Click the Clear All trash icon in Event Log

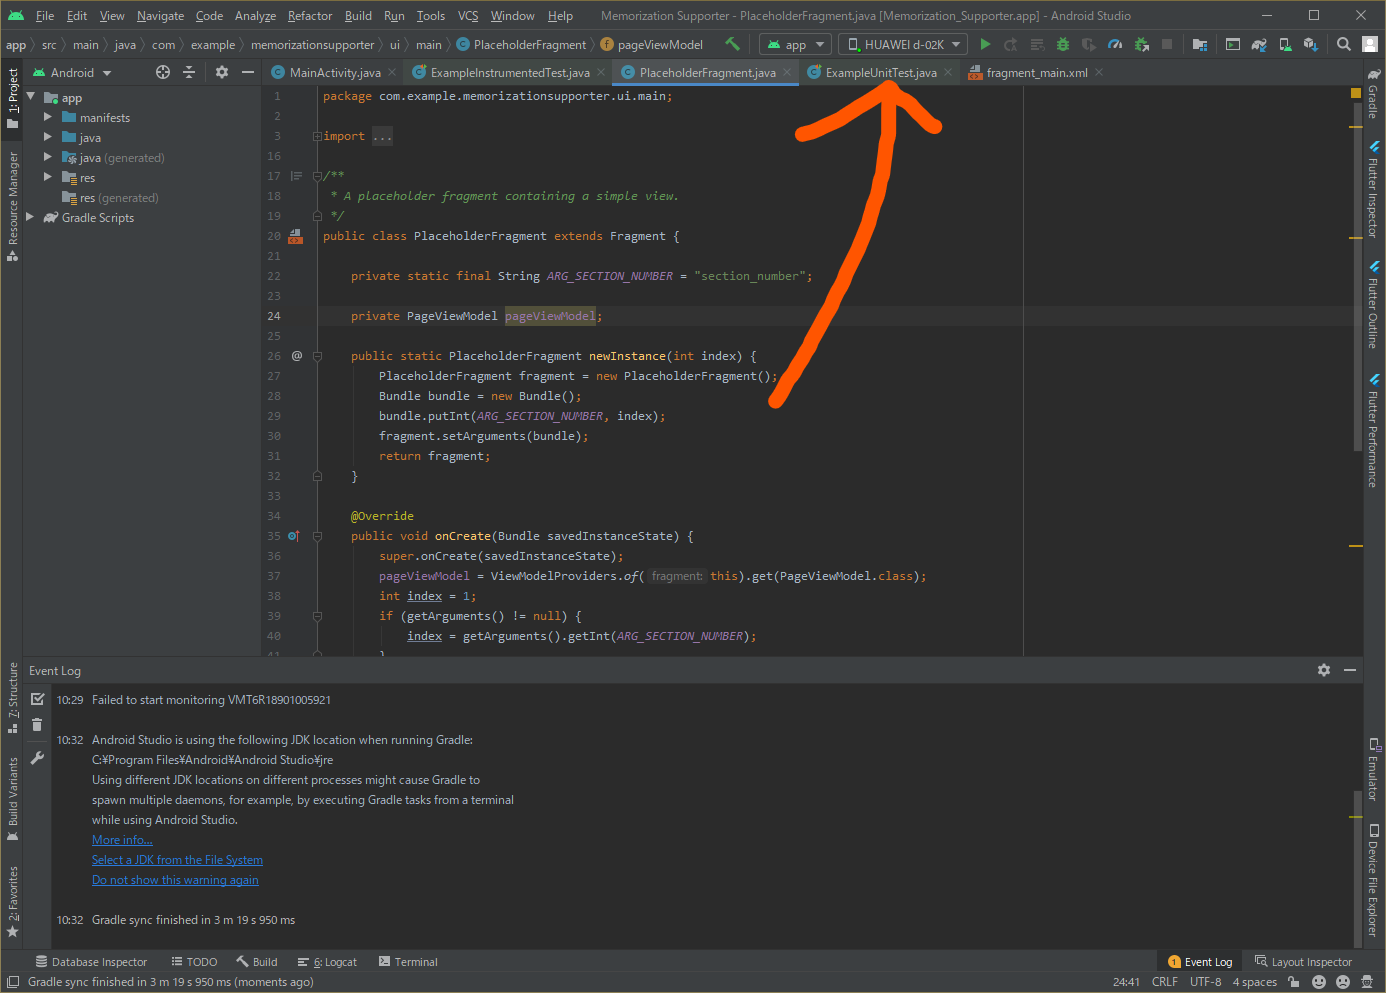pyautogui.click(x=37, y=725)
